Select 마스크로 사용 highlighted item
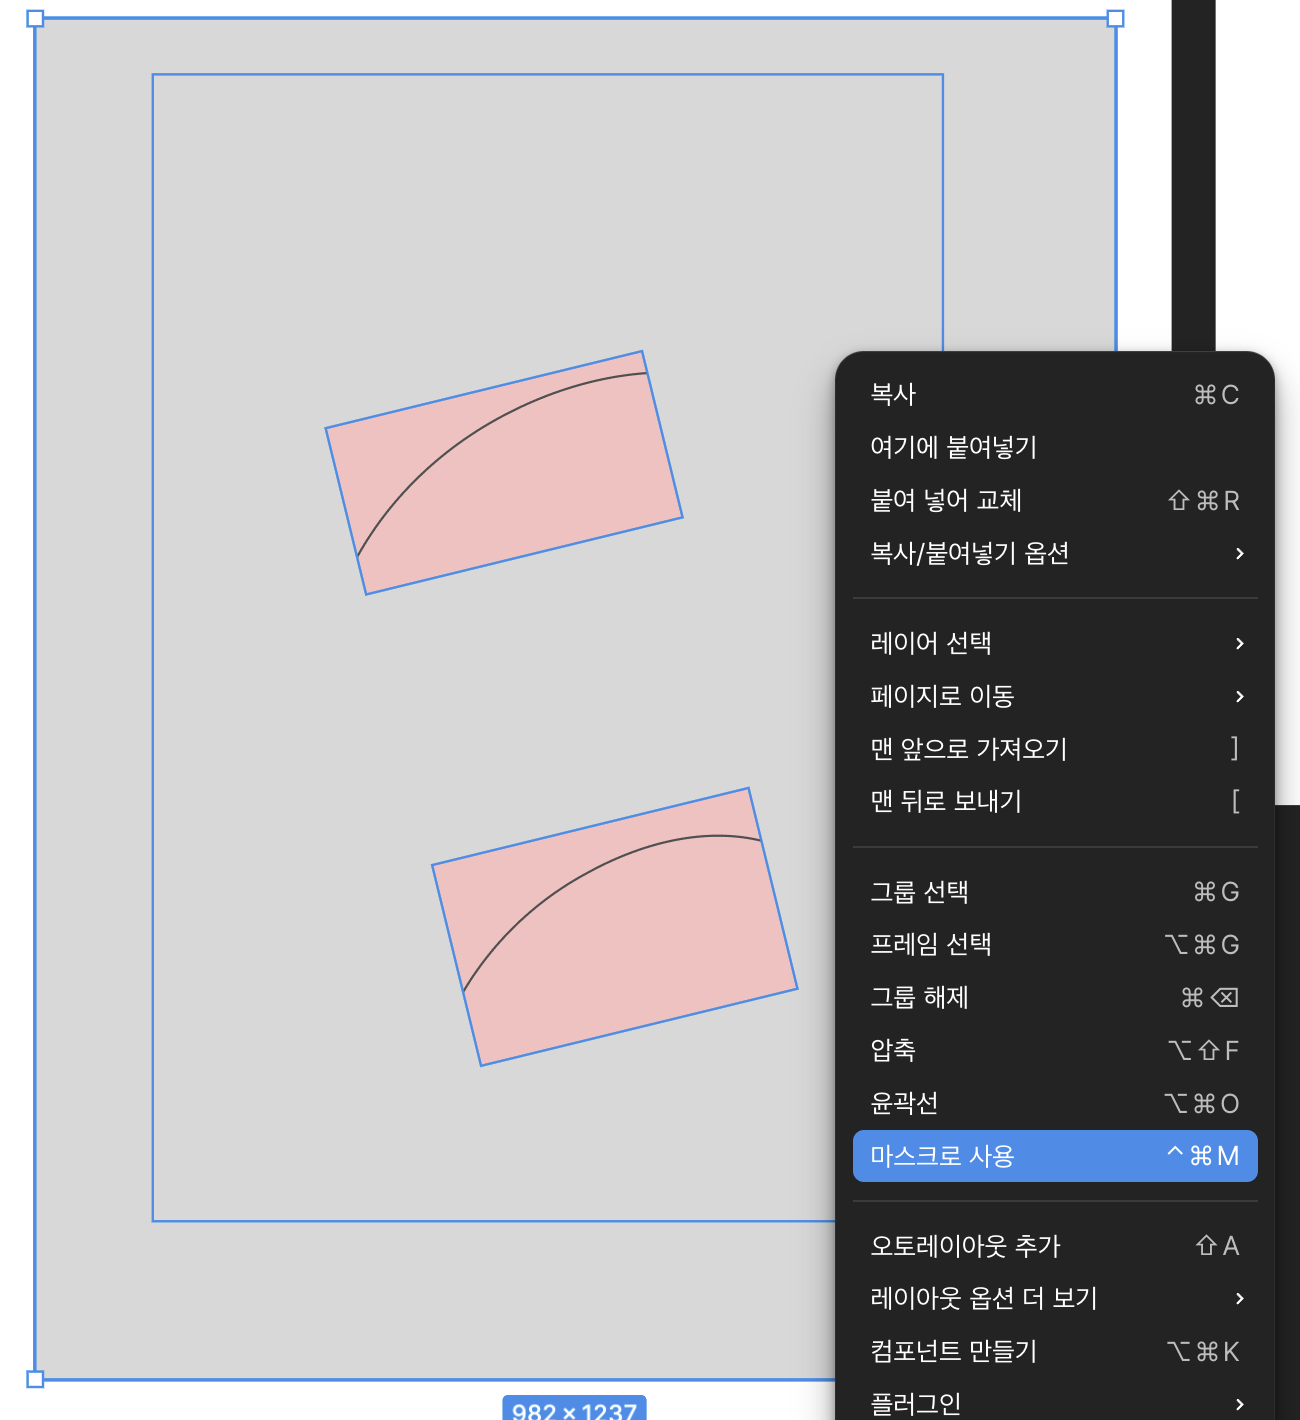Viewport: 1300px width, 1420px height. (1055, 1156)
